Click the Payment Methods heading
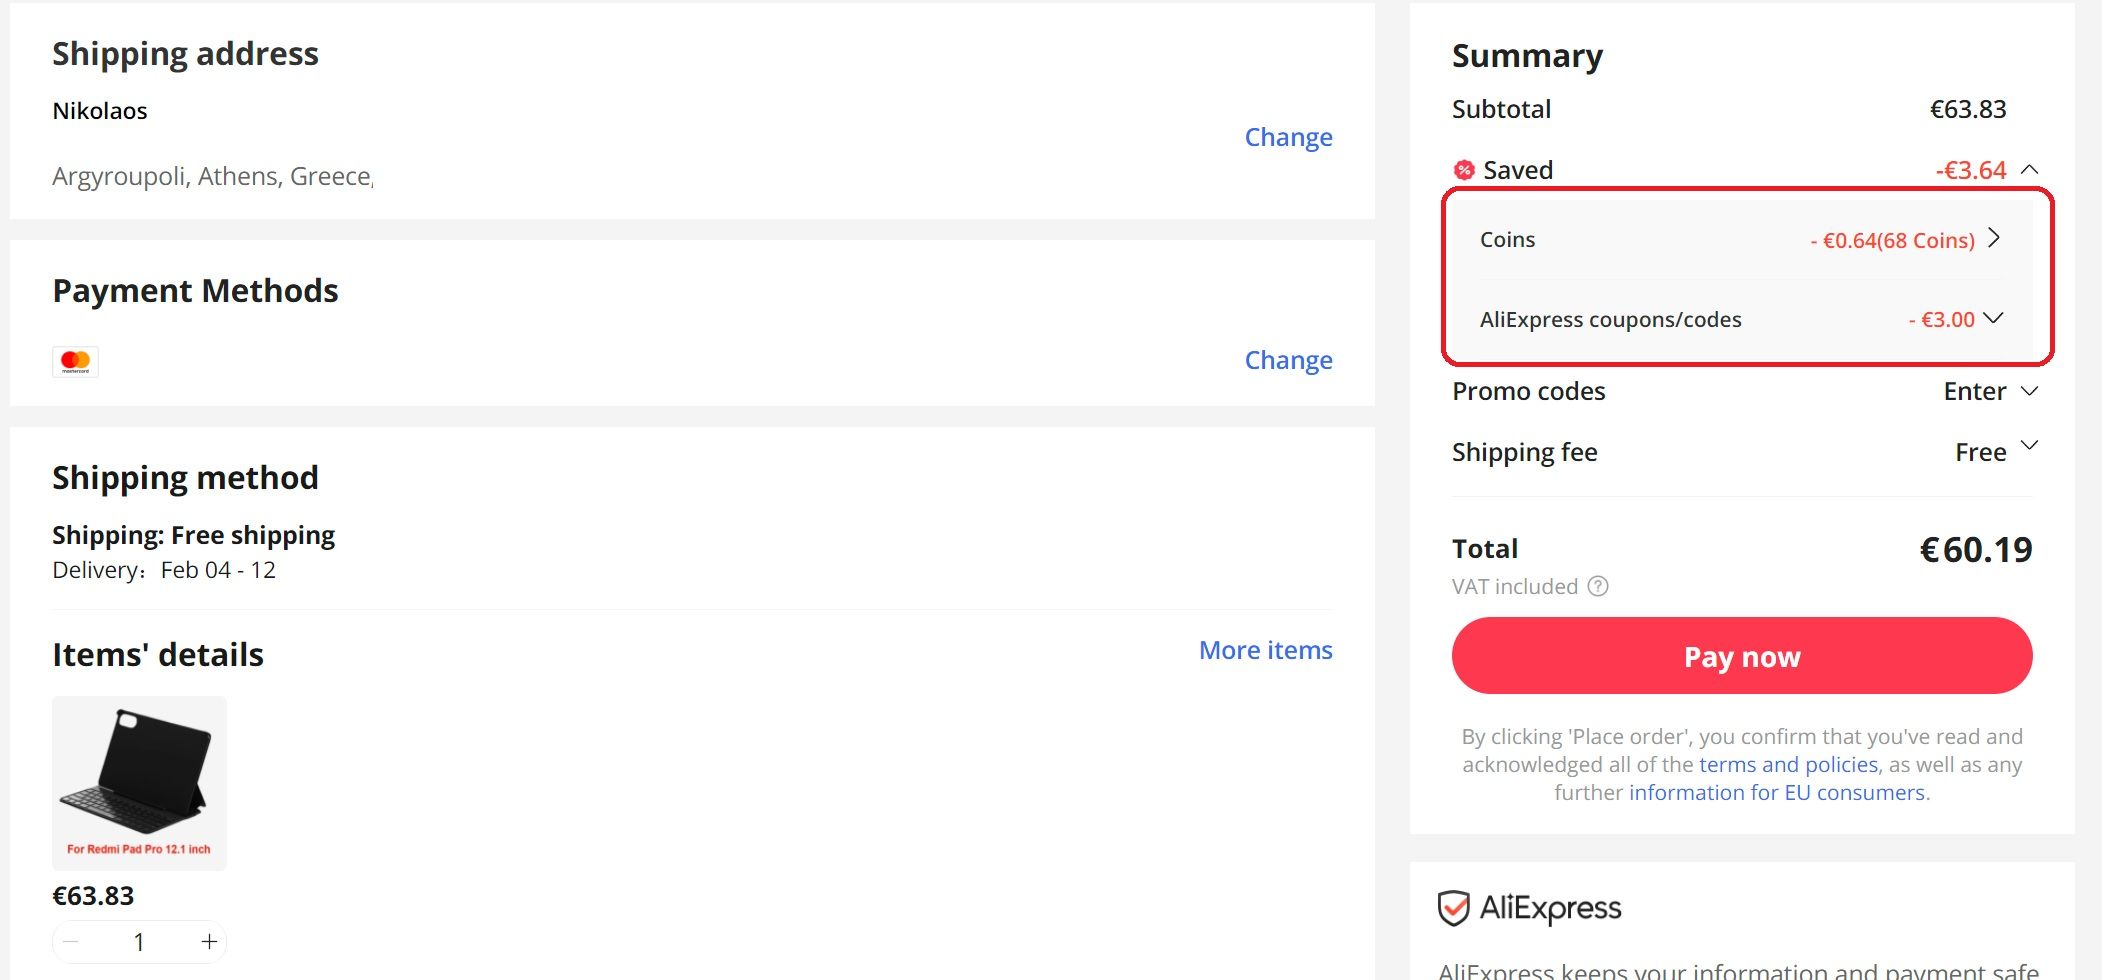The image size is (2102, 980). (x=195, y=291)
